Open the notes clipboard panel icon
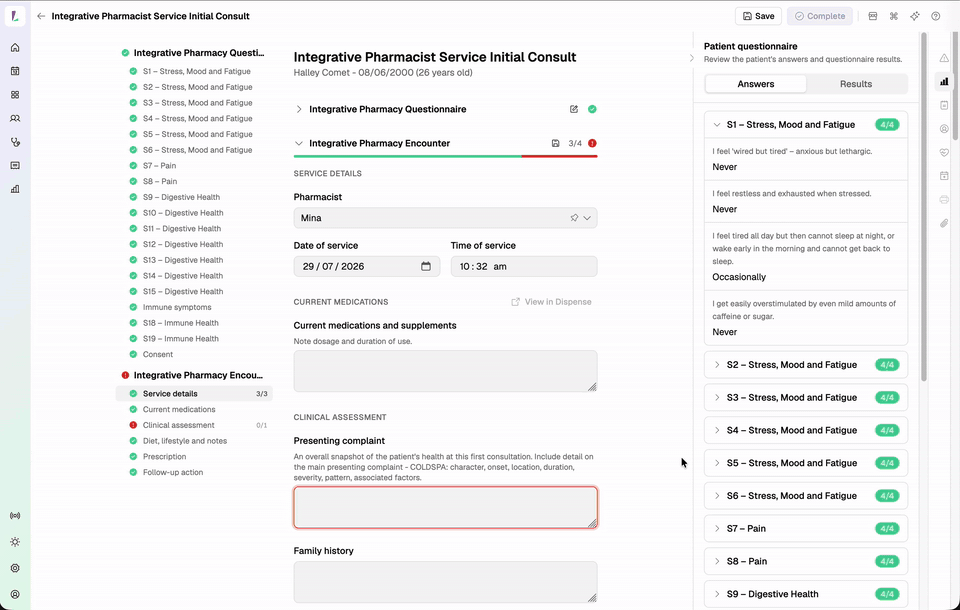Viewport: 960px width, 610px height. (x=944, y=105)
